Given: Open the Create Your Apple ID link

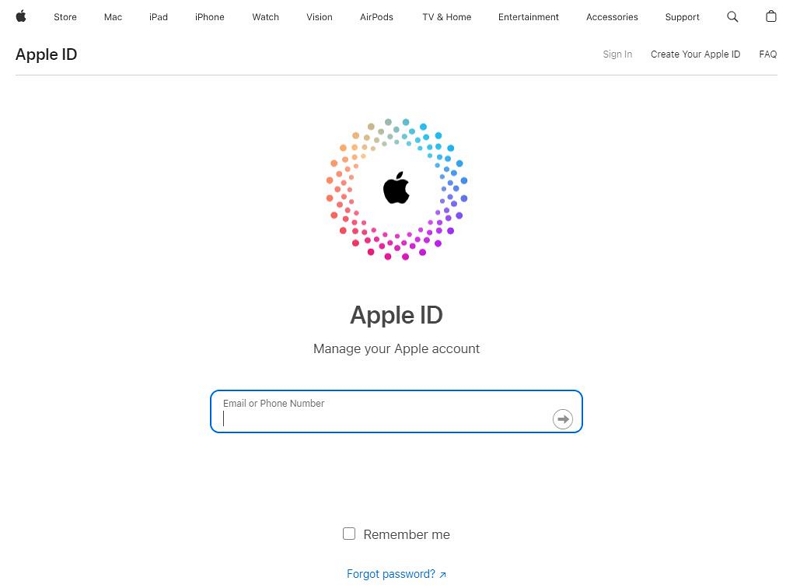Looking at the screenshot, I should pos(695,54).
